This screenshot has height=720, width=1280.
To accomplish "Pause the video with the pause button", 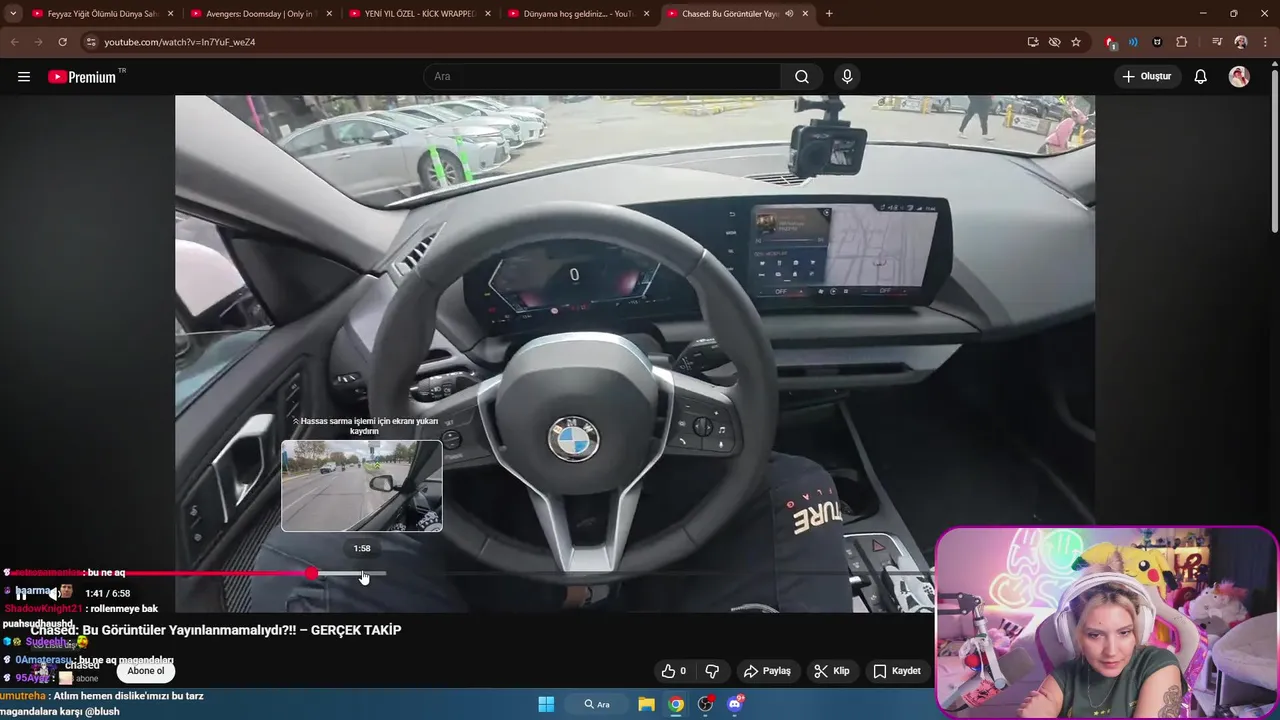I will [x=21, y=593].
